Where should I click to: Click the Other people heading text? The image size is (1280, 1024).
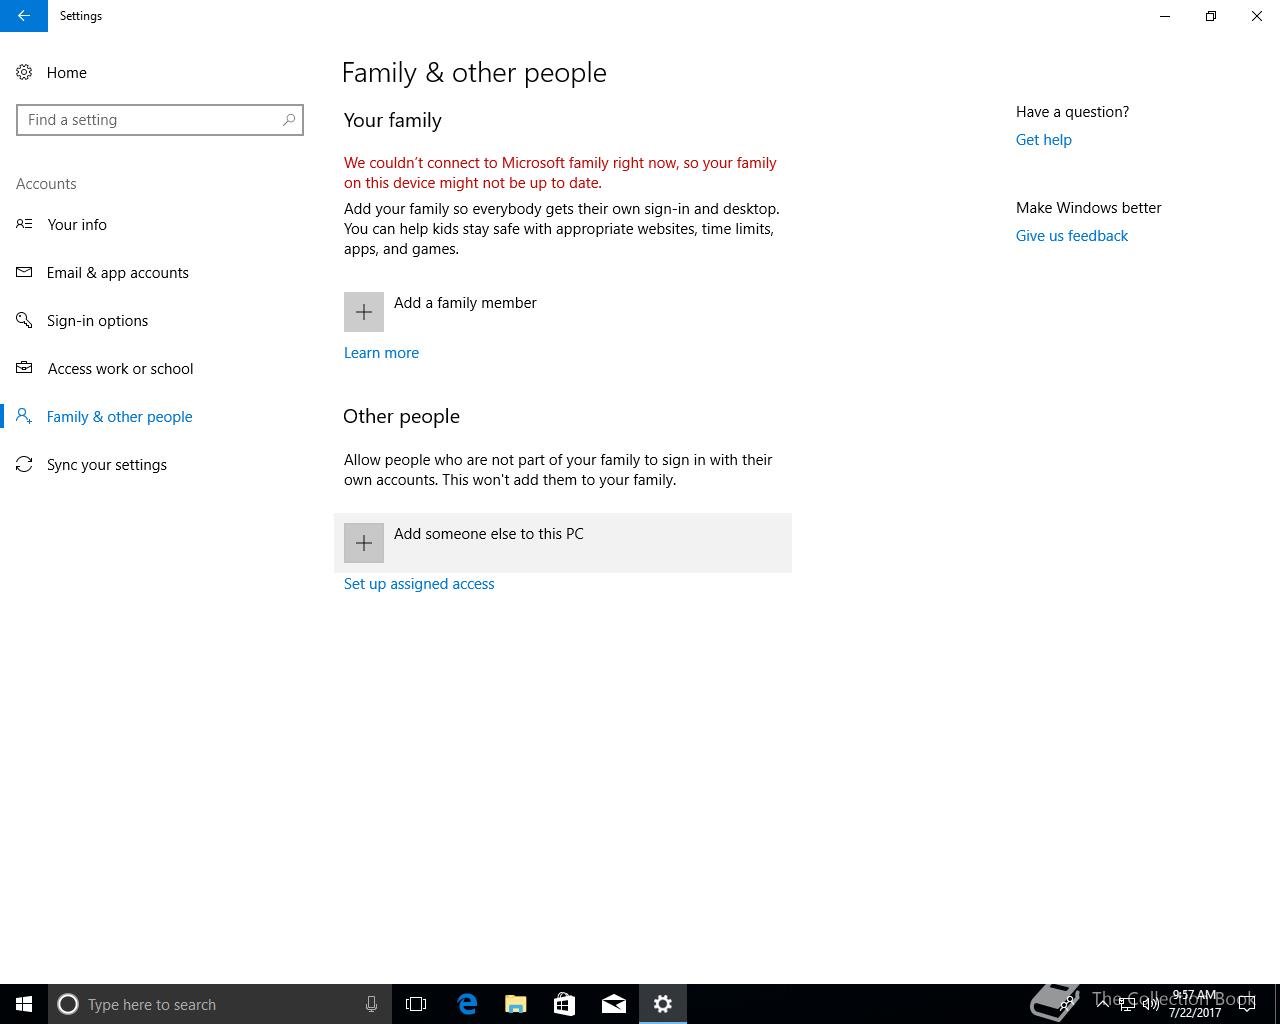click(401, 416)
